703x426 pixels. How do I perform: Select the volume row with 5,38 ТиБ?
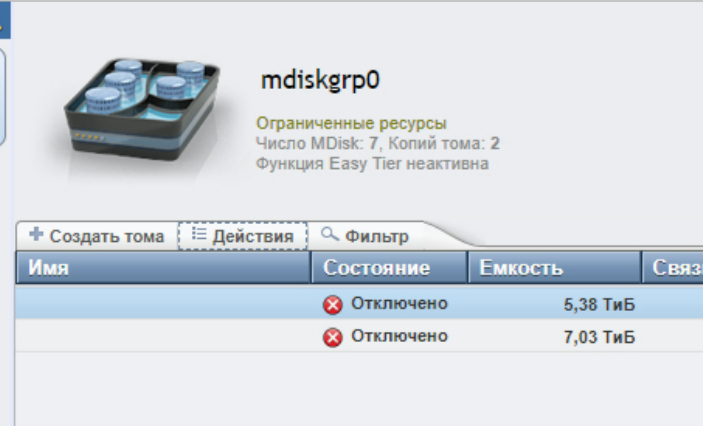coord(359,304)
